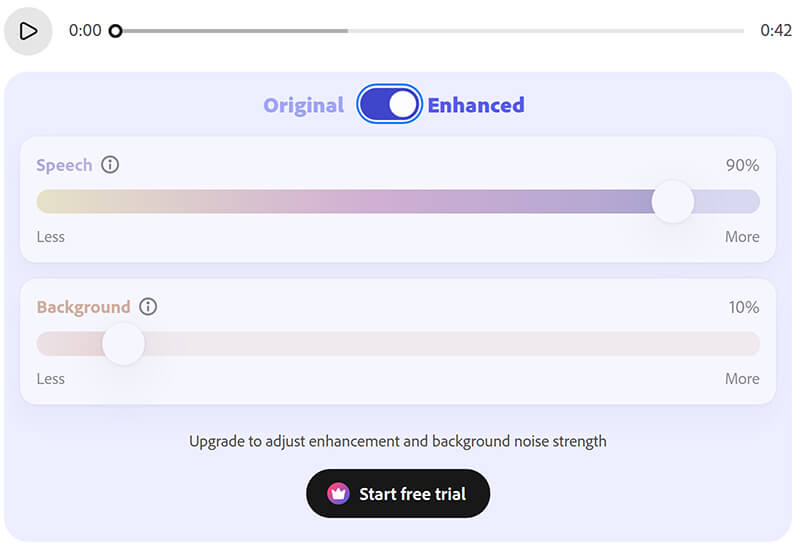Click crown icon on trial button
Screen dimensions: 800x558
tap(338, 494)
